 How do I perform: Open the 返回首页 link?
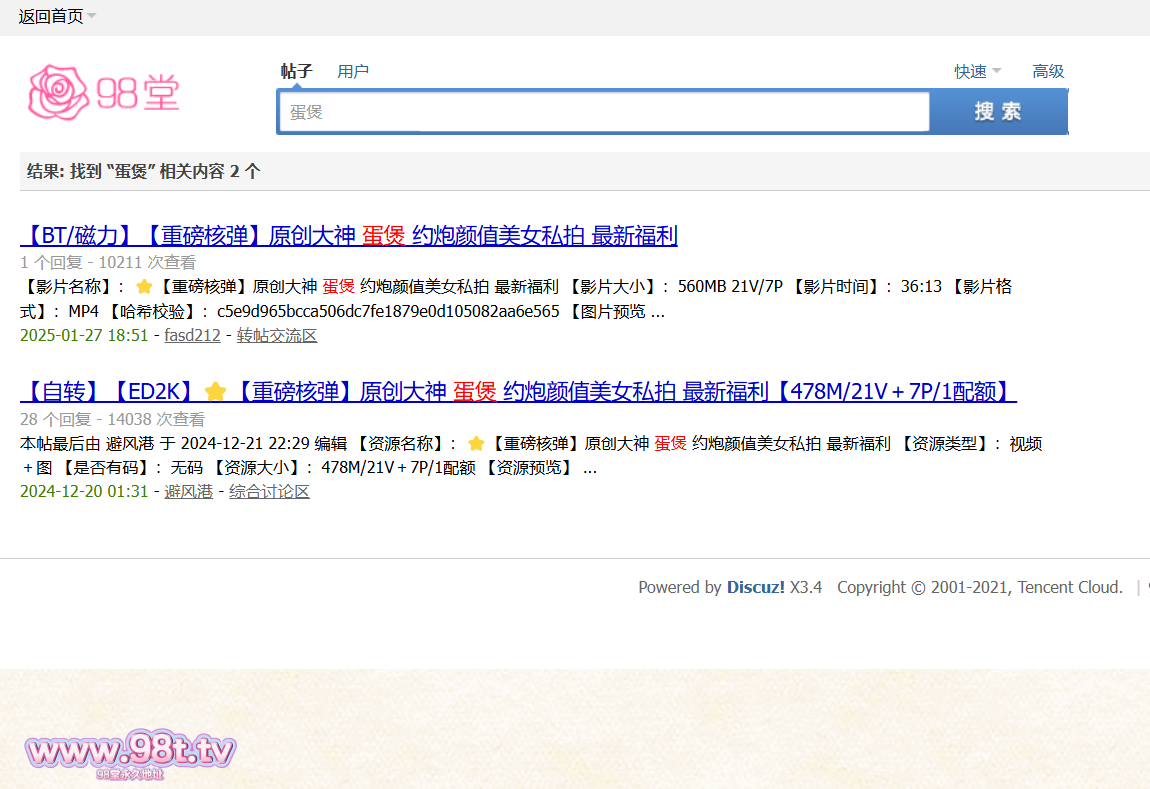(50, 16)
